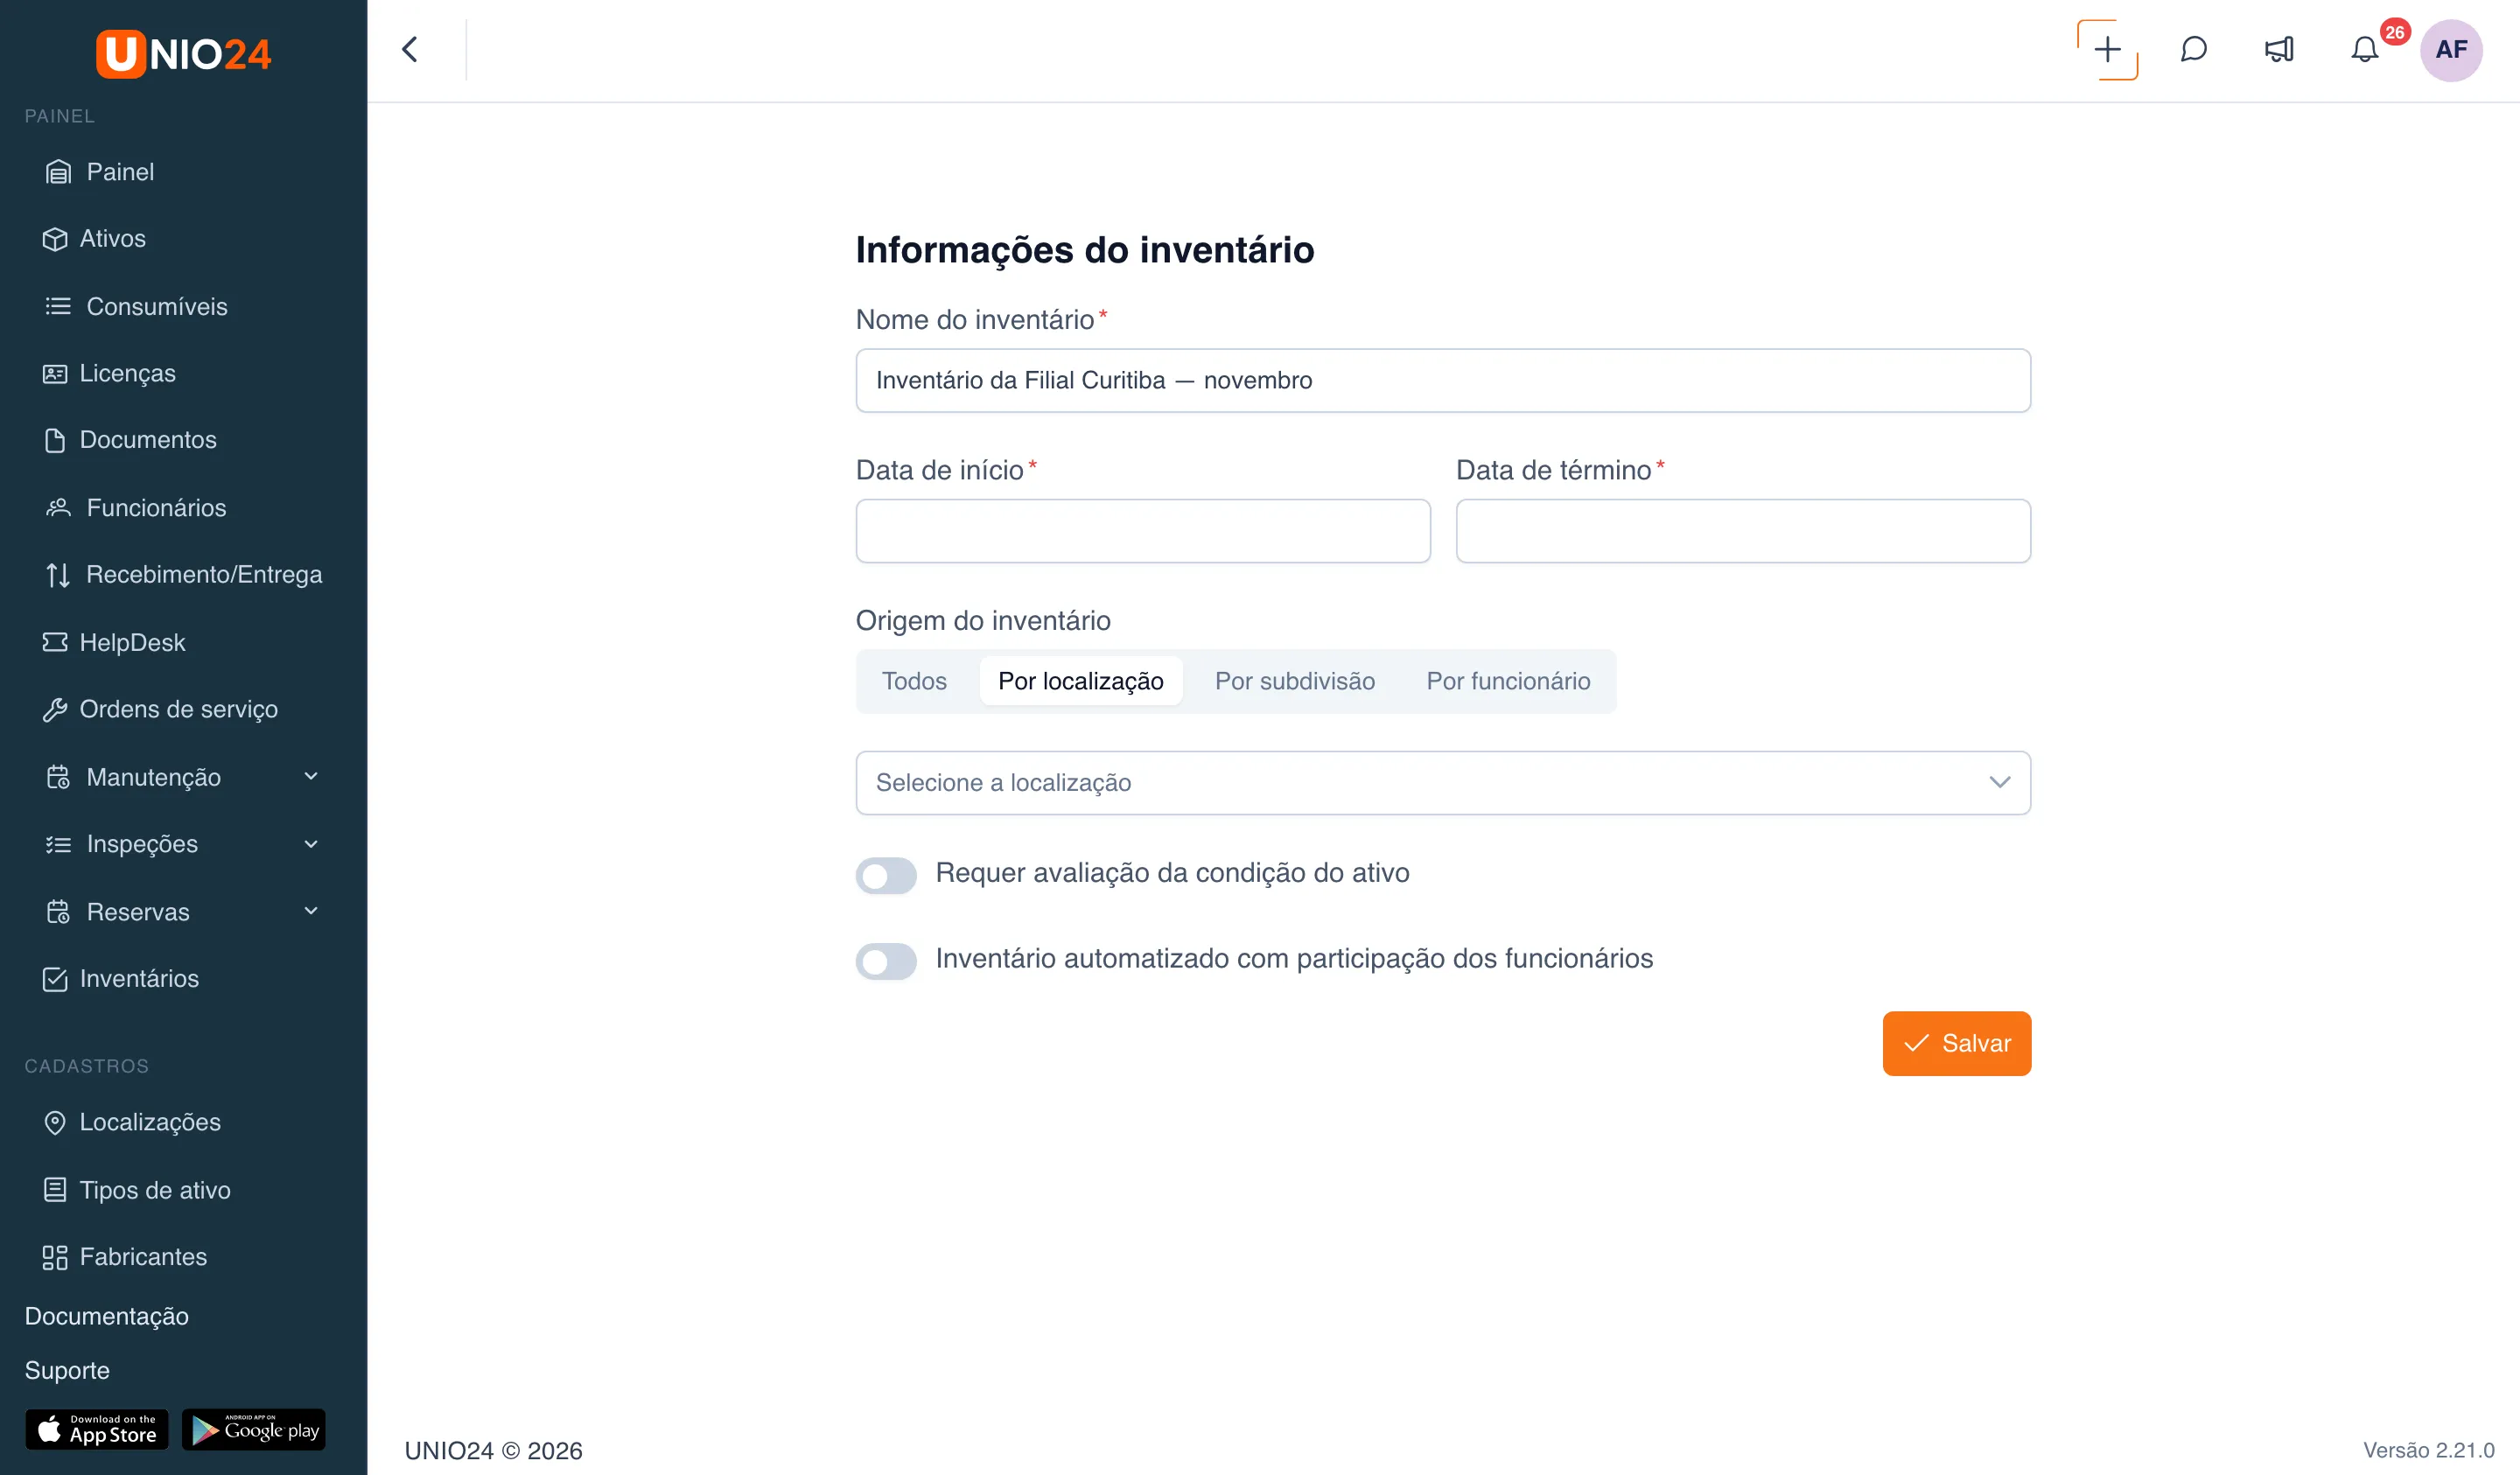Viewport: 2520px width, 1475px height.
Task: Open the Suporte link
Action: coord(67,1370)
